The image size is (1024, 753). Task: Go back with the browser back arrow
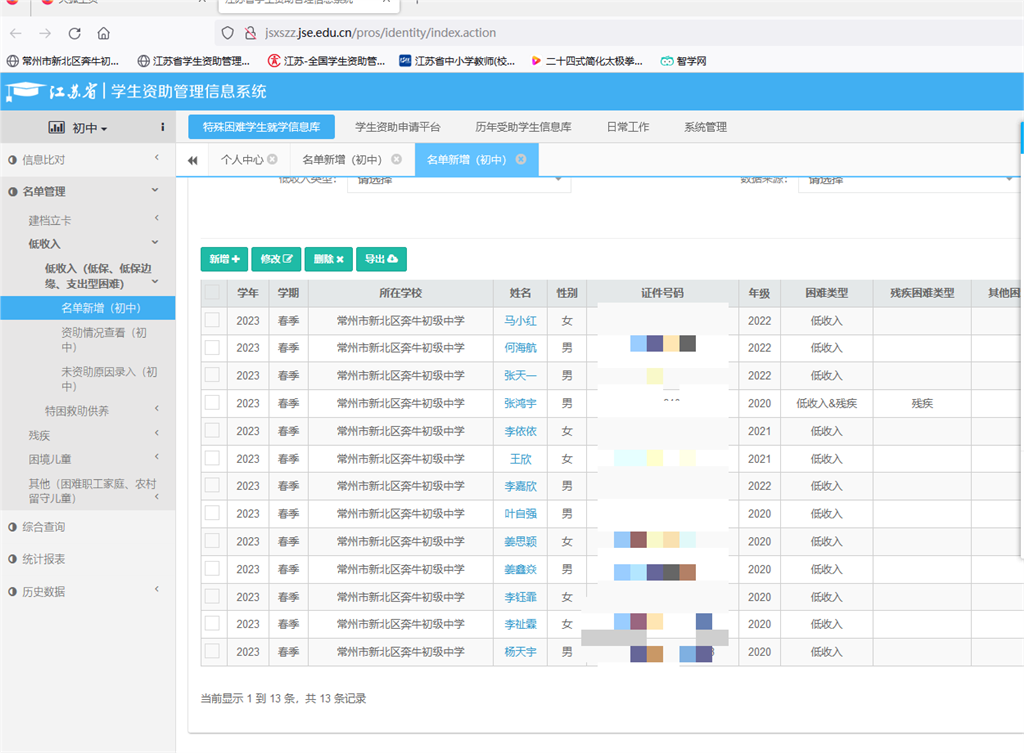coord(16,33)
